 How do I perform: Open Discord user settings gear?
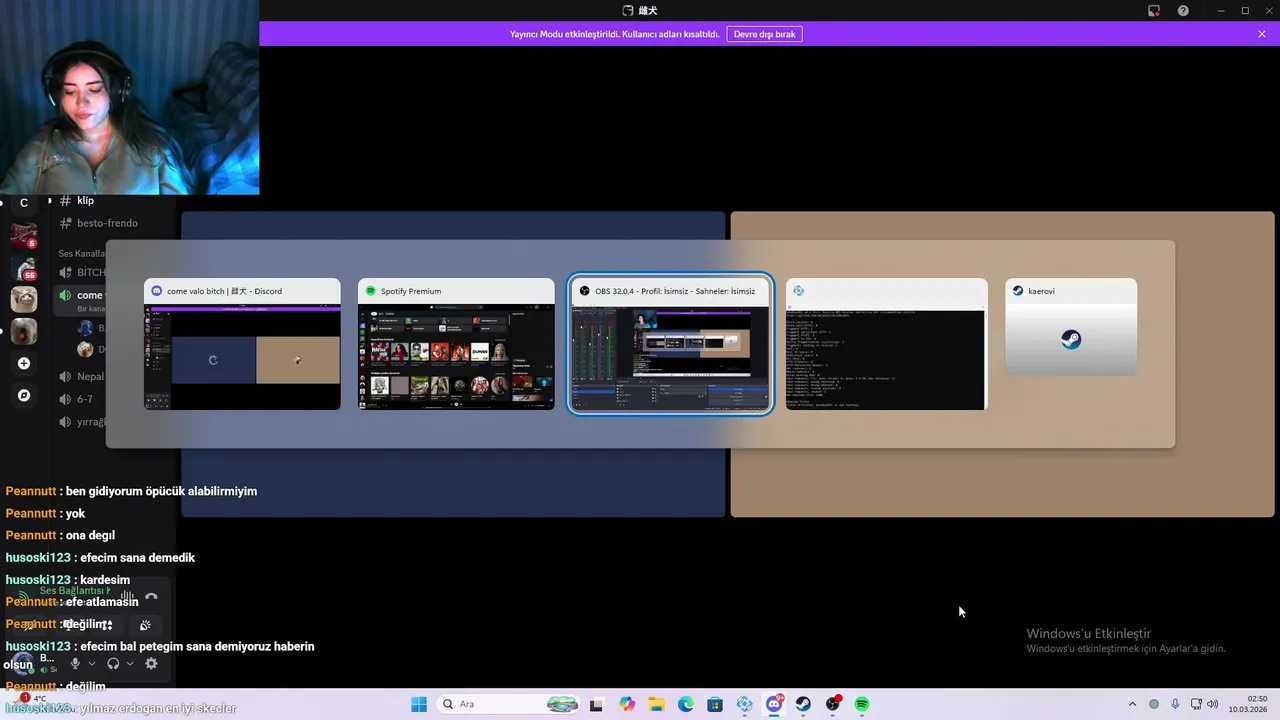point(151,664)
